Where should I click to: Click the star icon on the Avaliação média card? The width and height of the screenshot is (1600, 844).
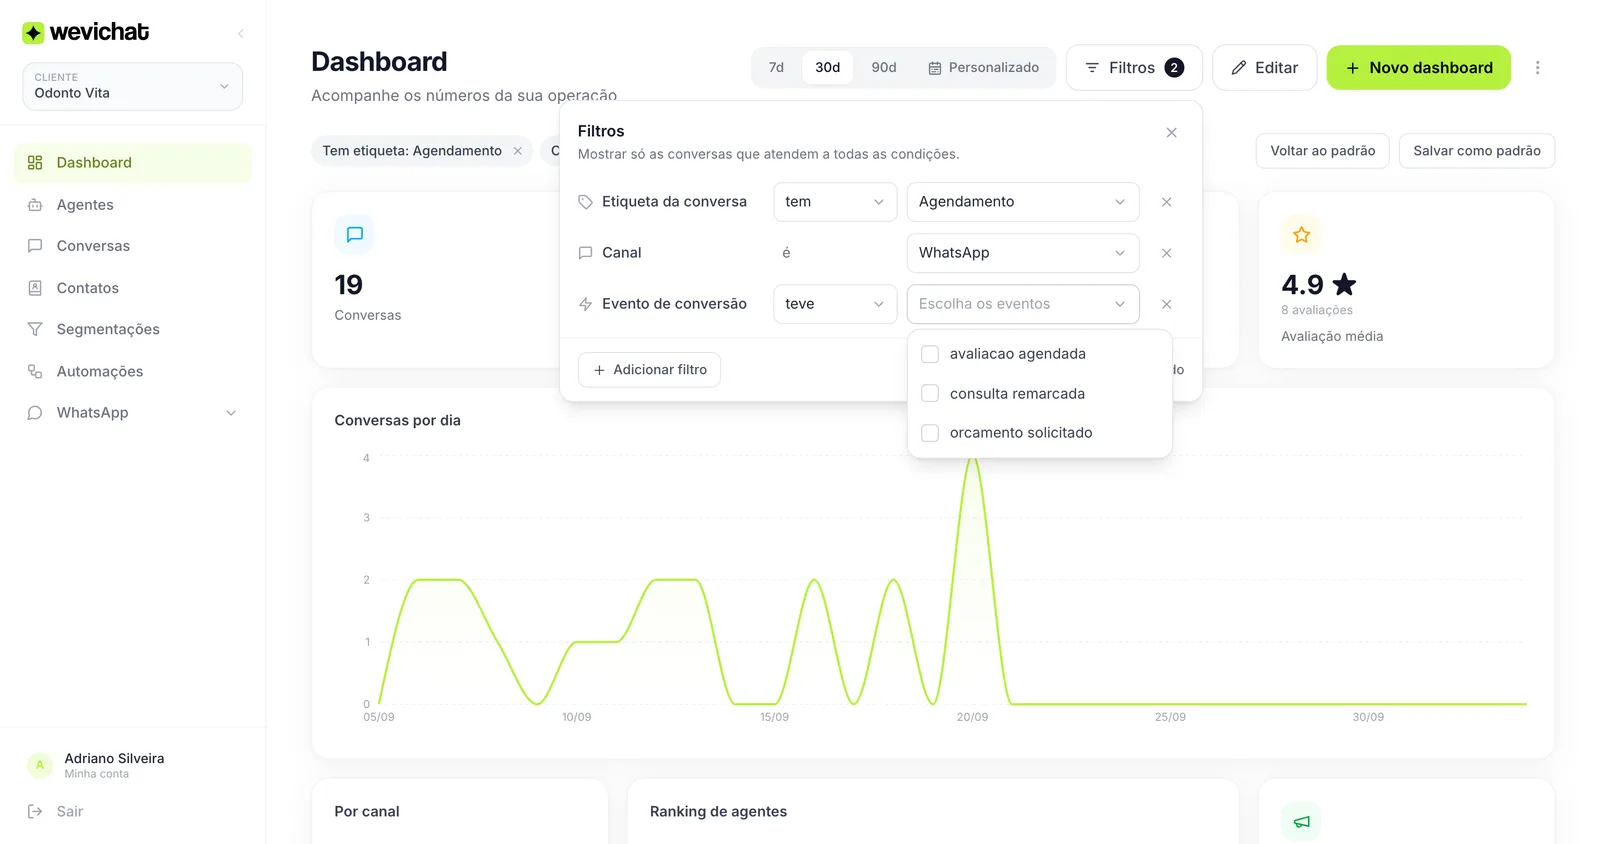(x=1301, y=235)
